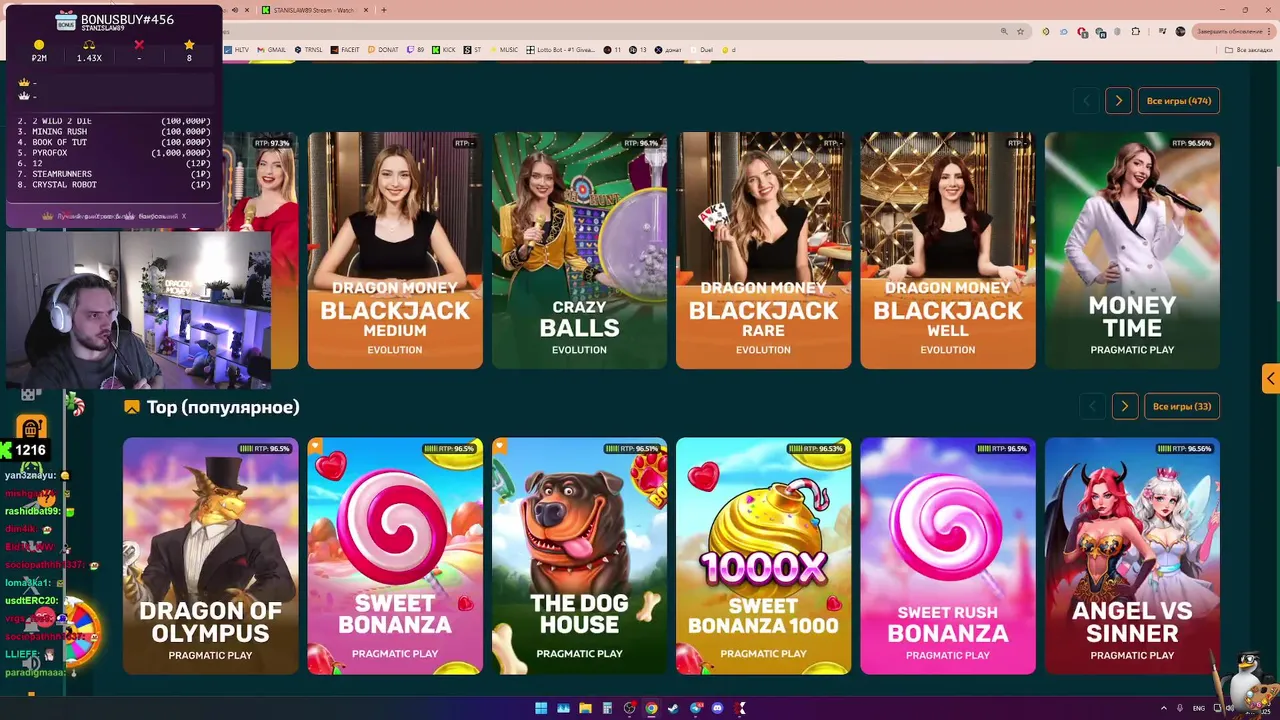Open the Lotto Bot bookmark

(x=560, y=49)
